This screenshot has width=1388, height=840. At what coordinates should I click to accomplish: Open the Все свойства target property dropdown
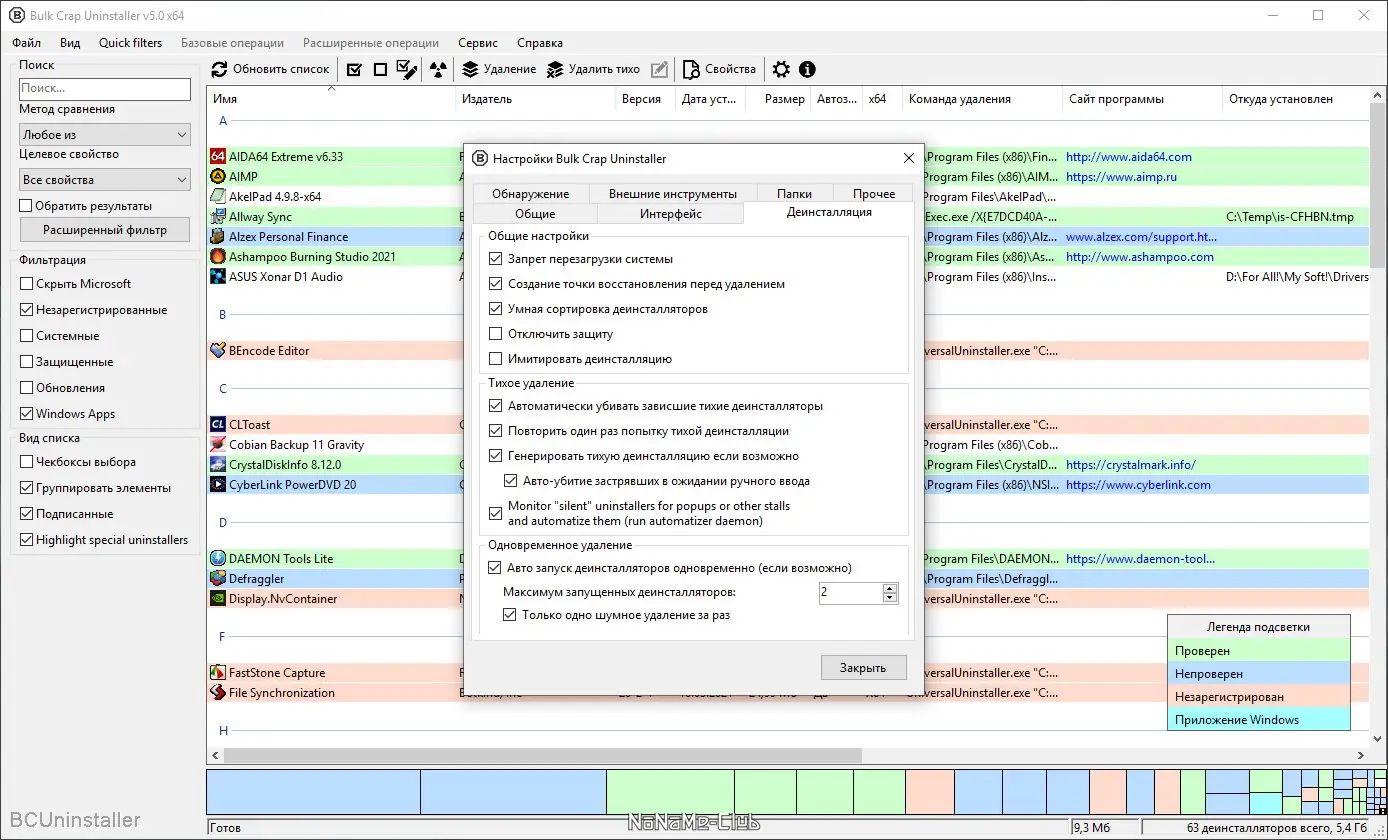point(105,180)
